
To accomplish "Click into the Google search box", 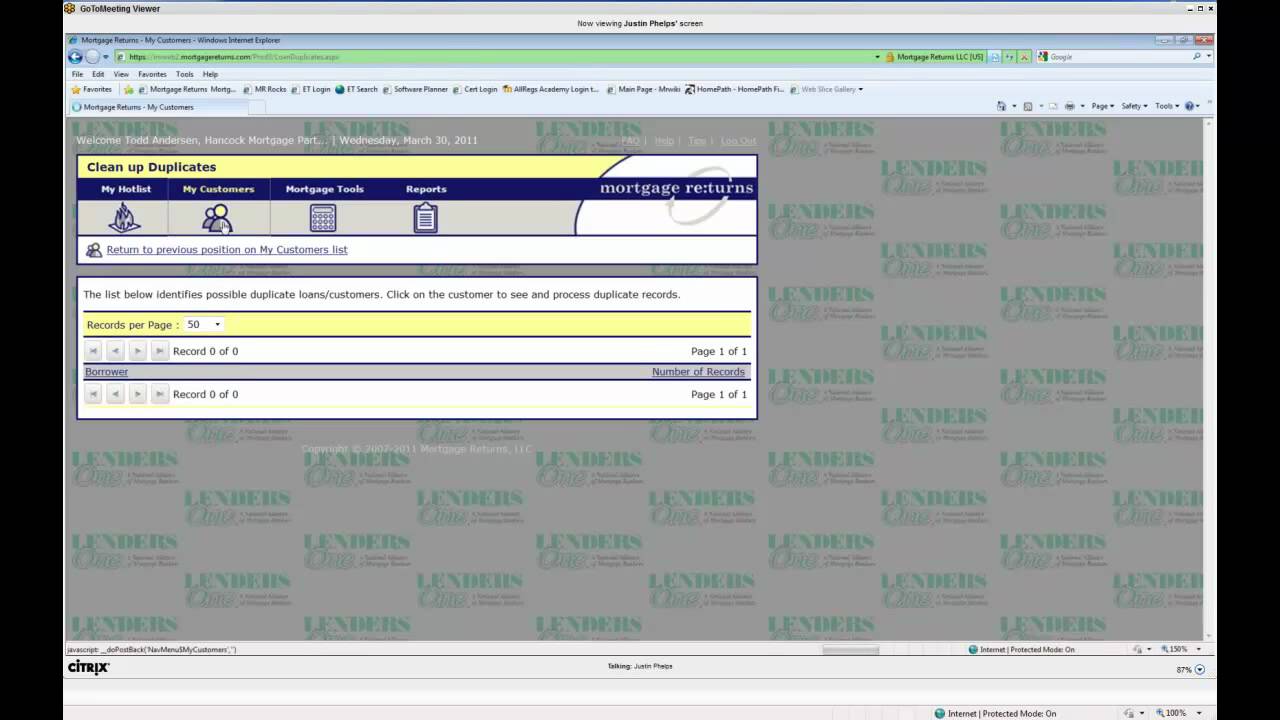I will coord(1118,57).
